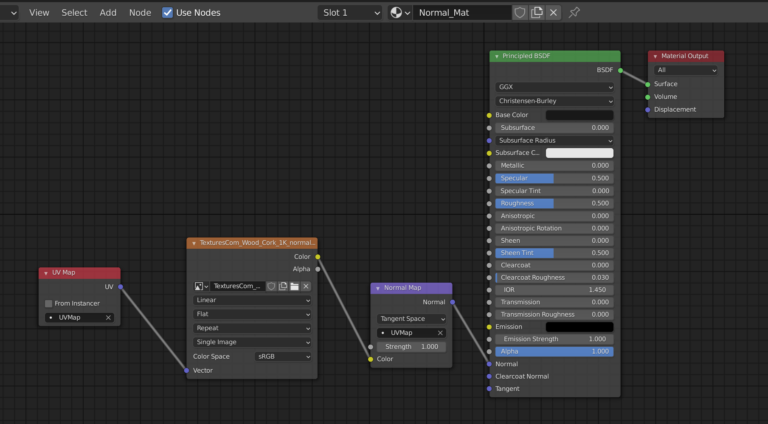Image resolution: width=768 pixels, height=424 pixels.
Task: Open the Linear interpolation dropdown
Action: click(252, 300)
